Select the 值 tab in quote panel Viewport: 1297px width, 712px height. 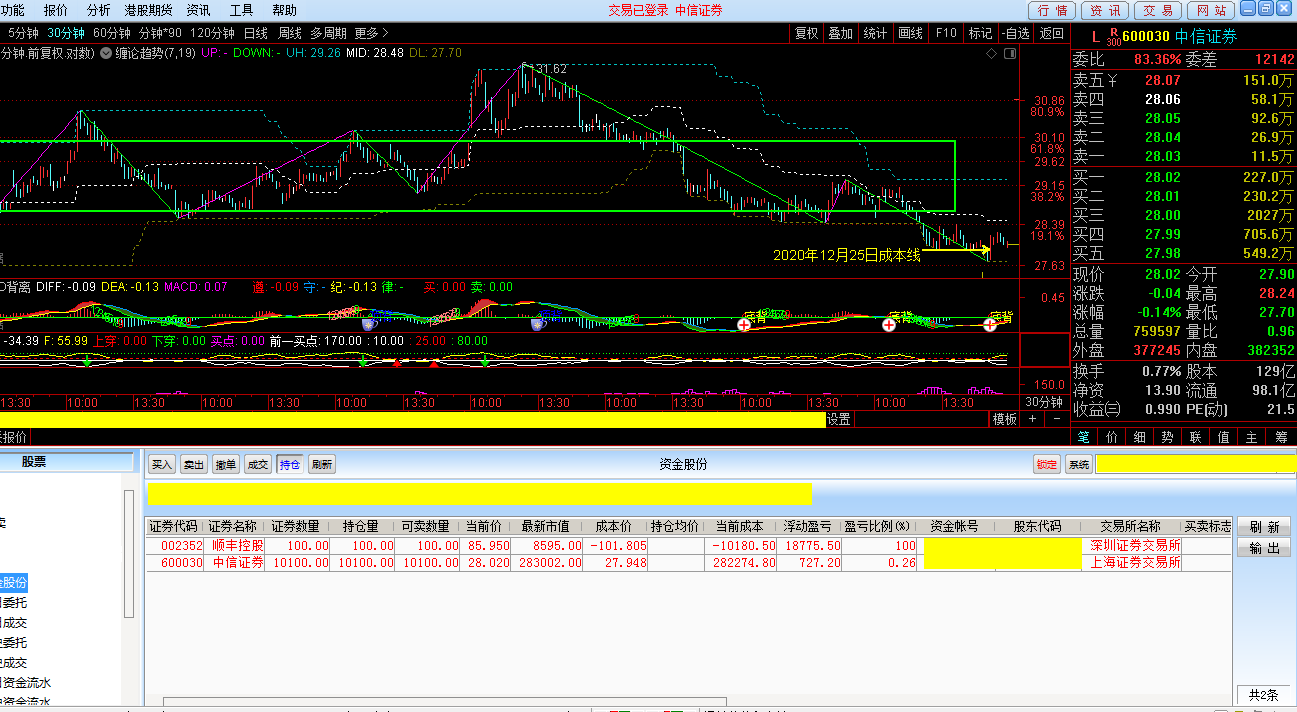[x=1225, y=437]
